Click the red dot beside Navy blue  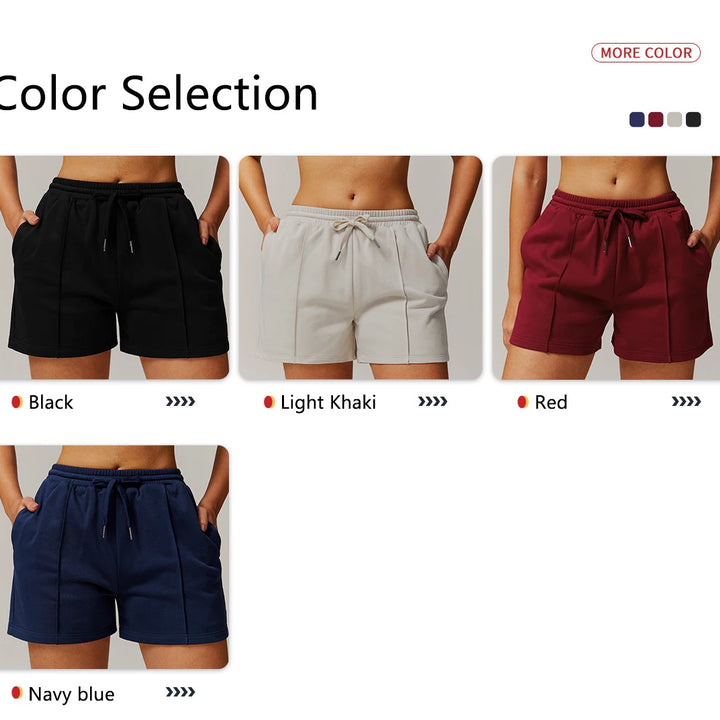pyautogui.click(x=17, y=692)
